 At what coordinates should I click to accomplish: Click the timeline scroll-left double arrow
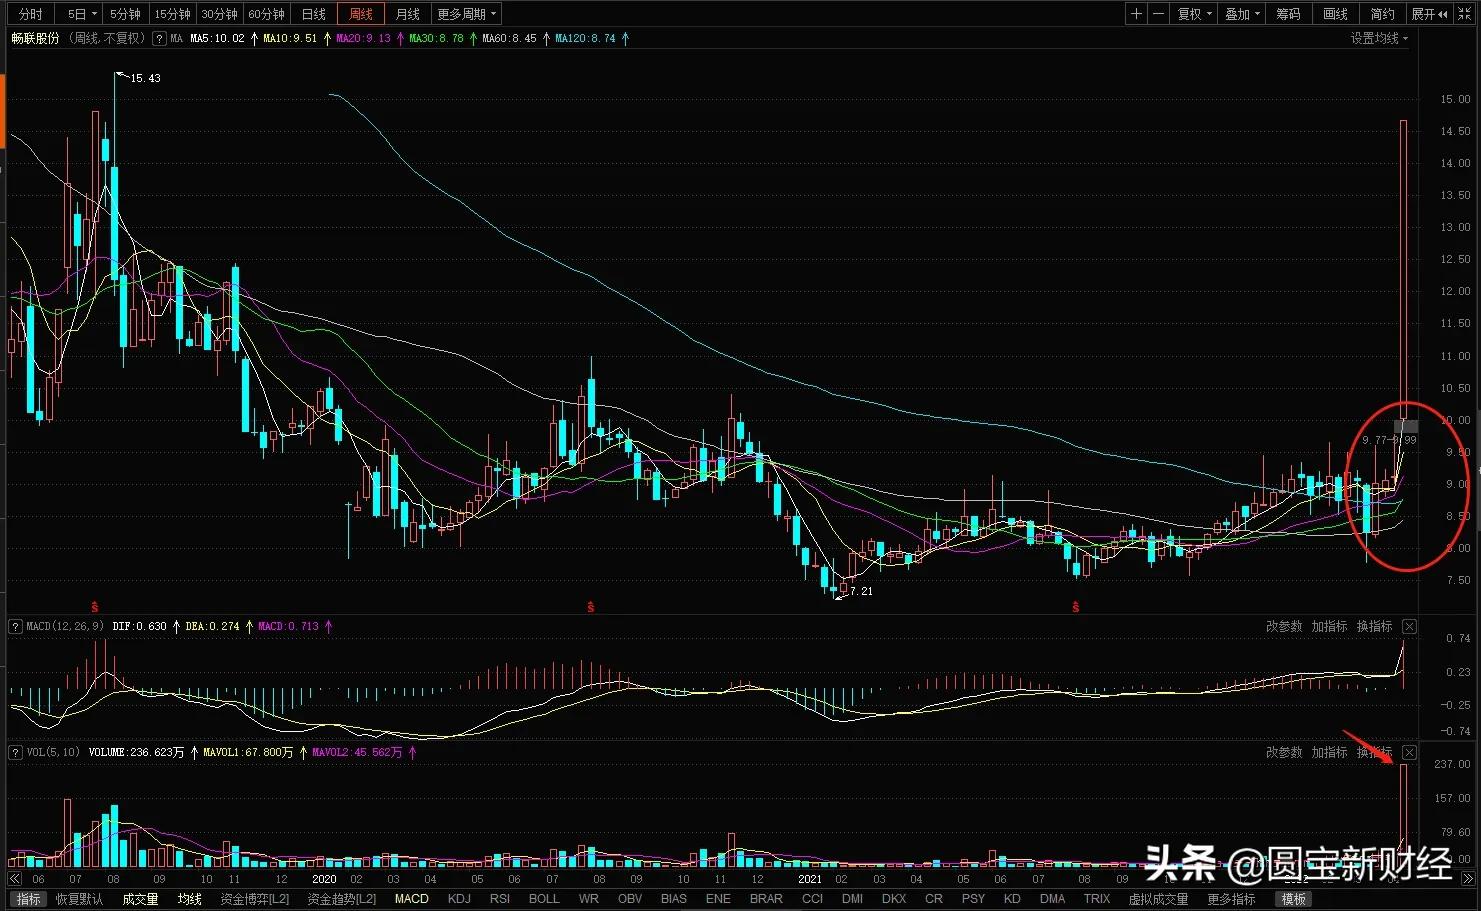pos(15,879)
